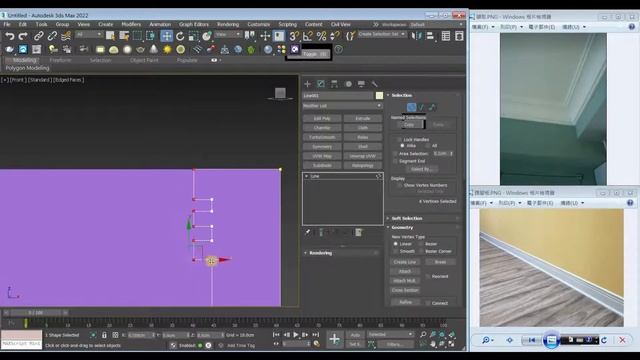Switch to the Freeform ribbon tab
640x360 pixels.
[x=60, y=60]
